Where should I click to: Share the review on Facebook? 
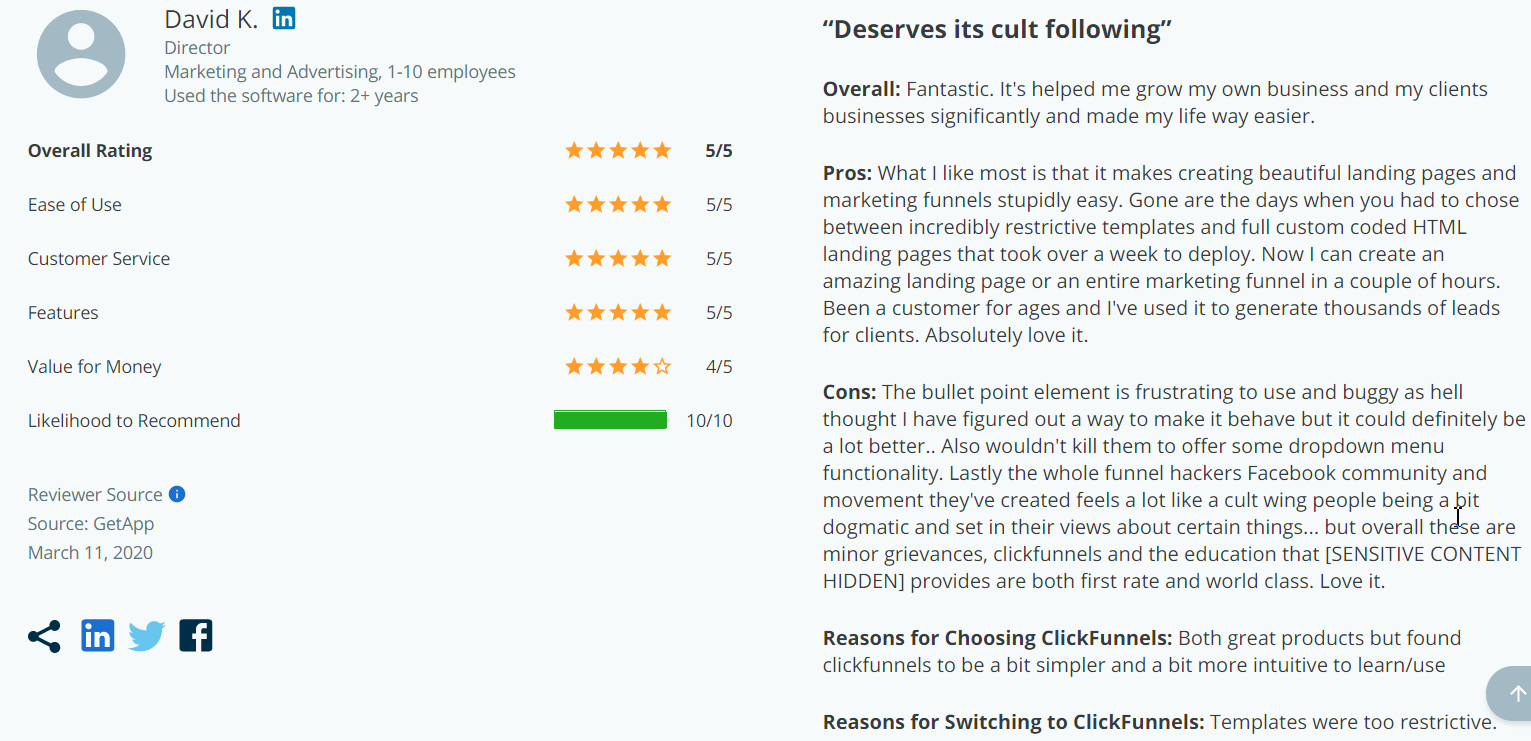196,636
